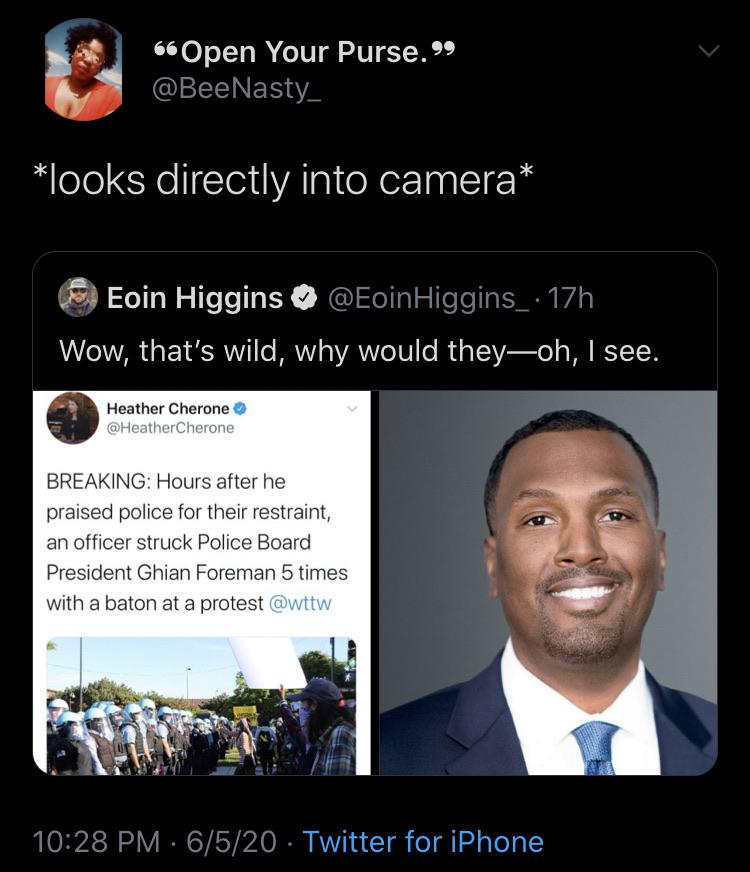This screenshot has width=750, height=872.
Task: Open the BeeNasty_ profile avatar
Action: (x=83, y=70)
